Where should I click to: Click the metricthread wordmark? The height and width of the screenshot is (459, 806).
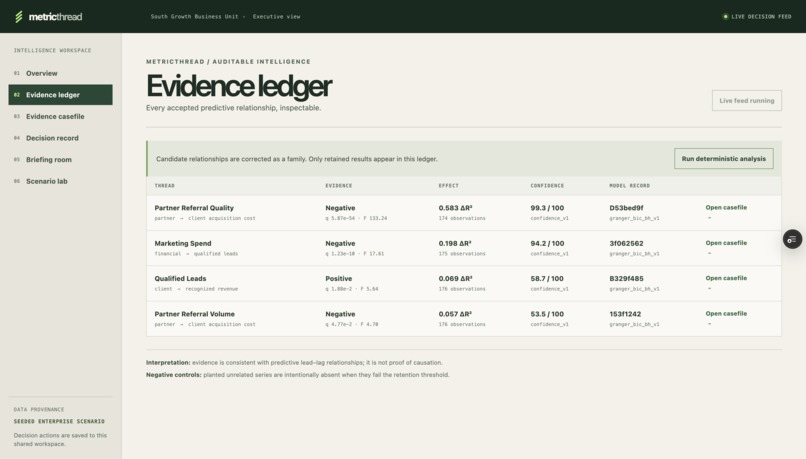55,17
